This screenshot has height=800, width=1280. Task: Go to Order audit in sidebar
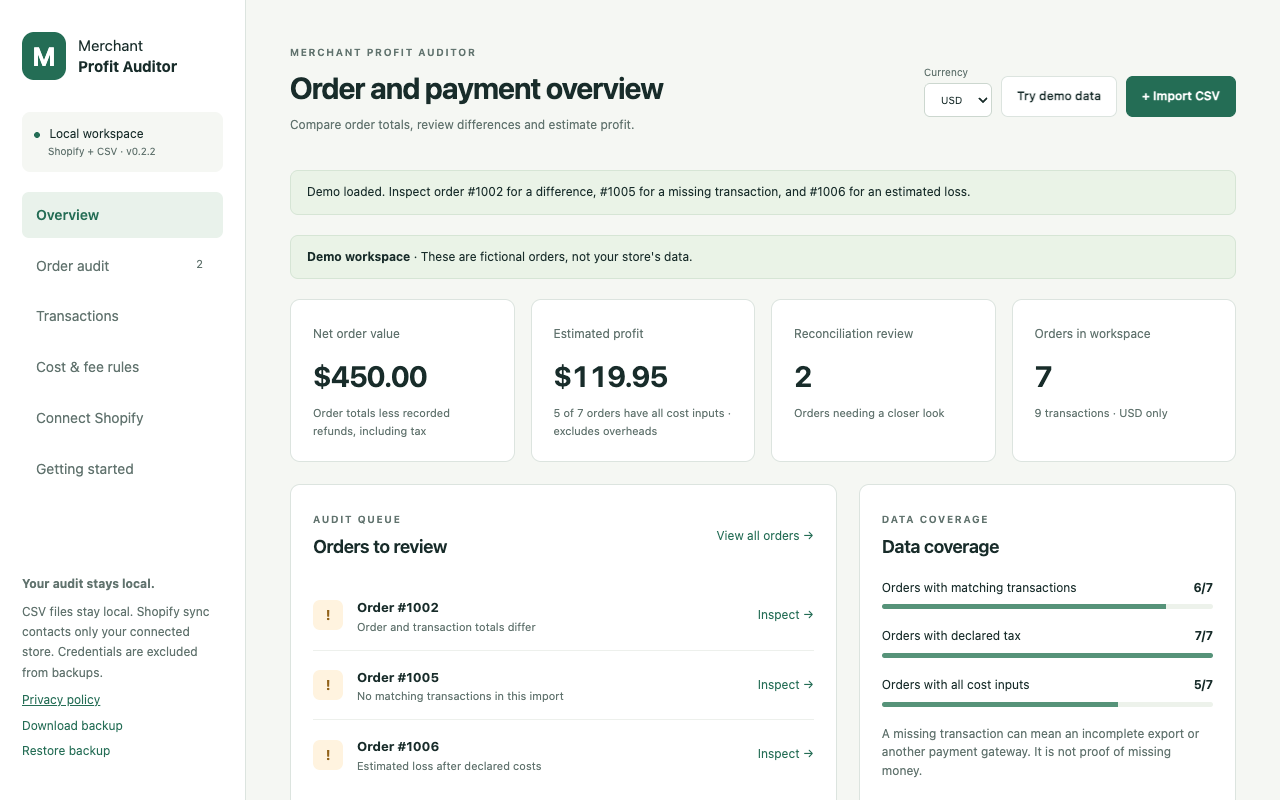click(x=122, y=266)
